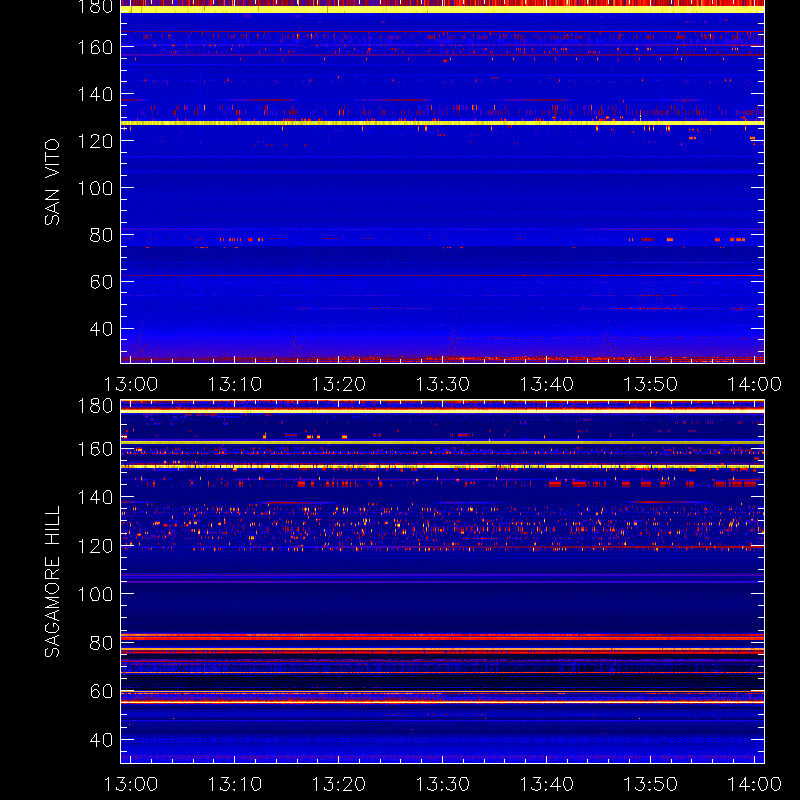Click 13:30 under the Sagamore Hill plot
This screenshot has width=800, height=800.
click(x=443, y=784)
